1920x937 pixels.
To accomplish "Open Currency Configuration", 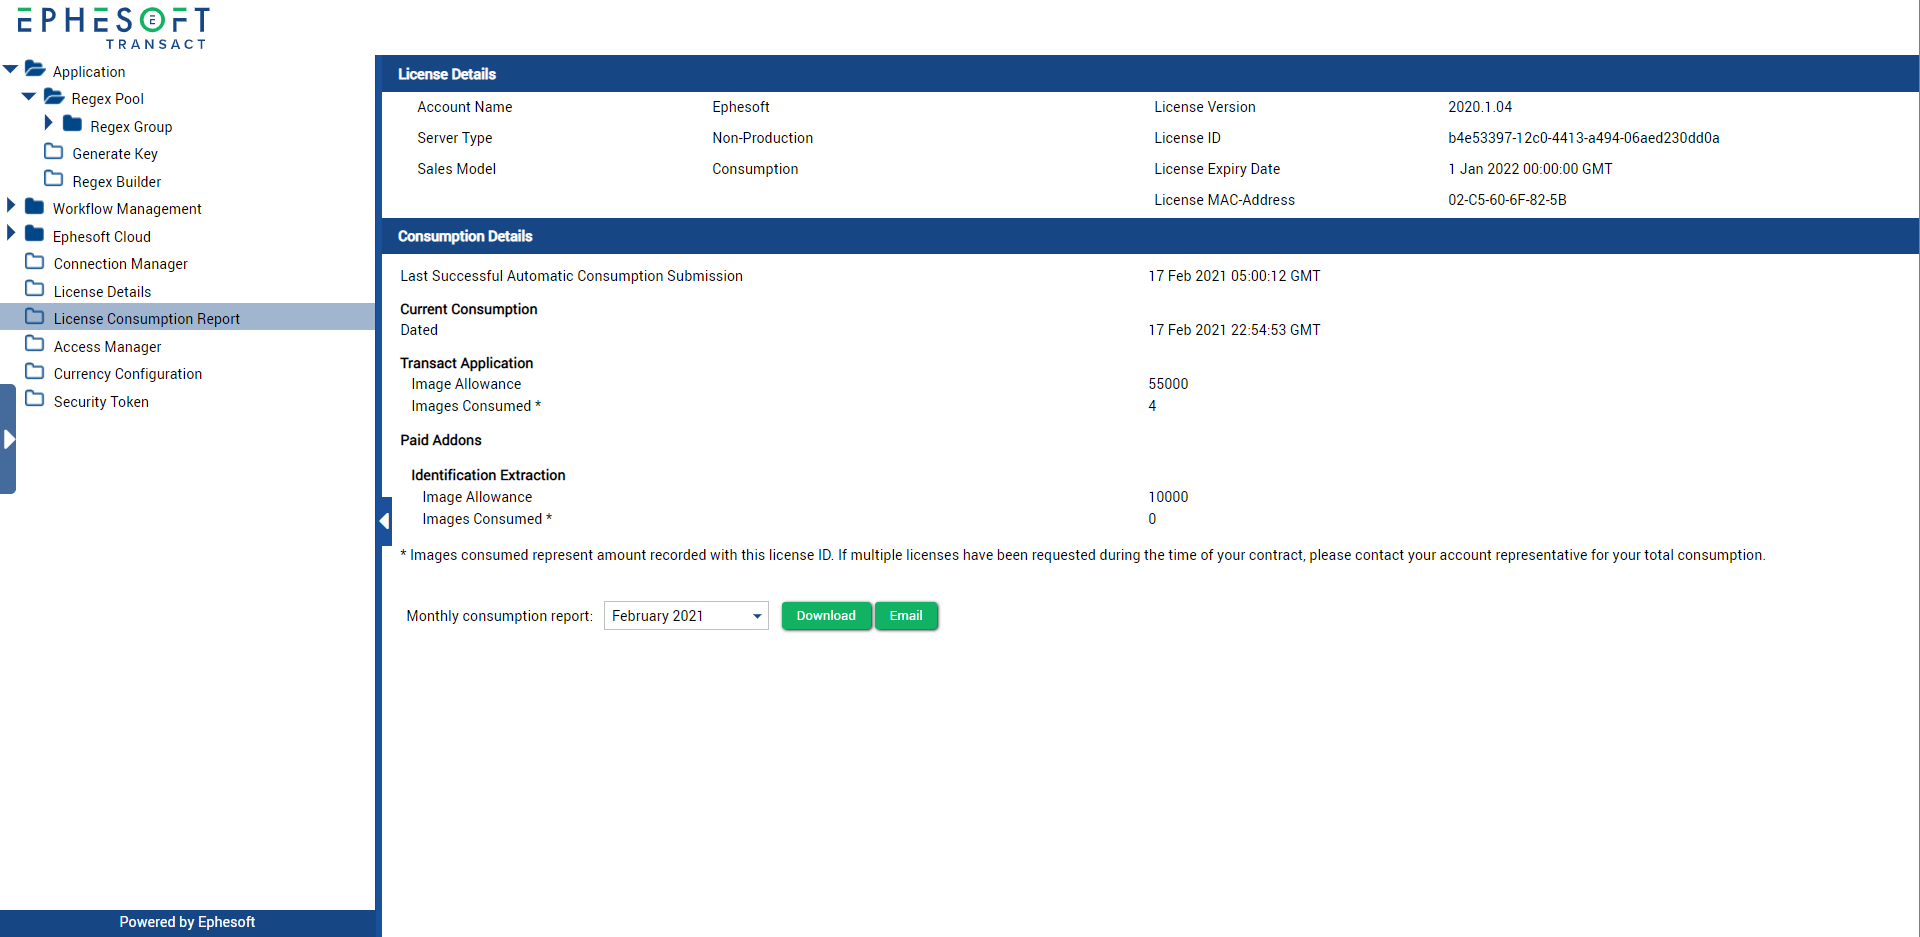I will pos(128,374).
